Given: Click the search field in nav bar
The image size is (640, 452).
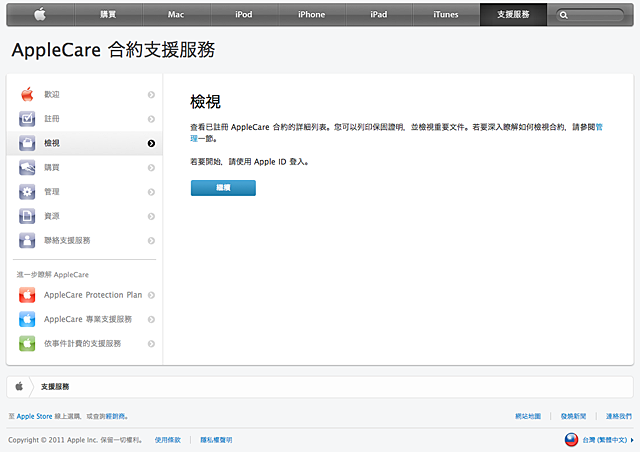Looking at the screenshot, I should [x=590, y=15].
